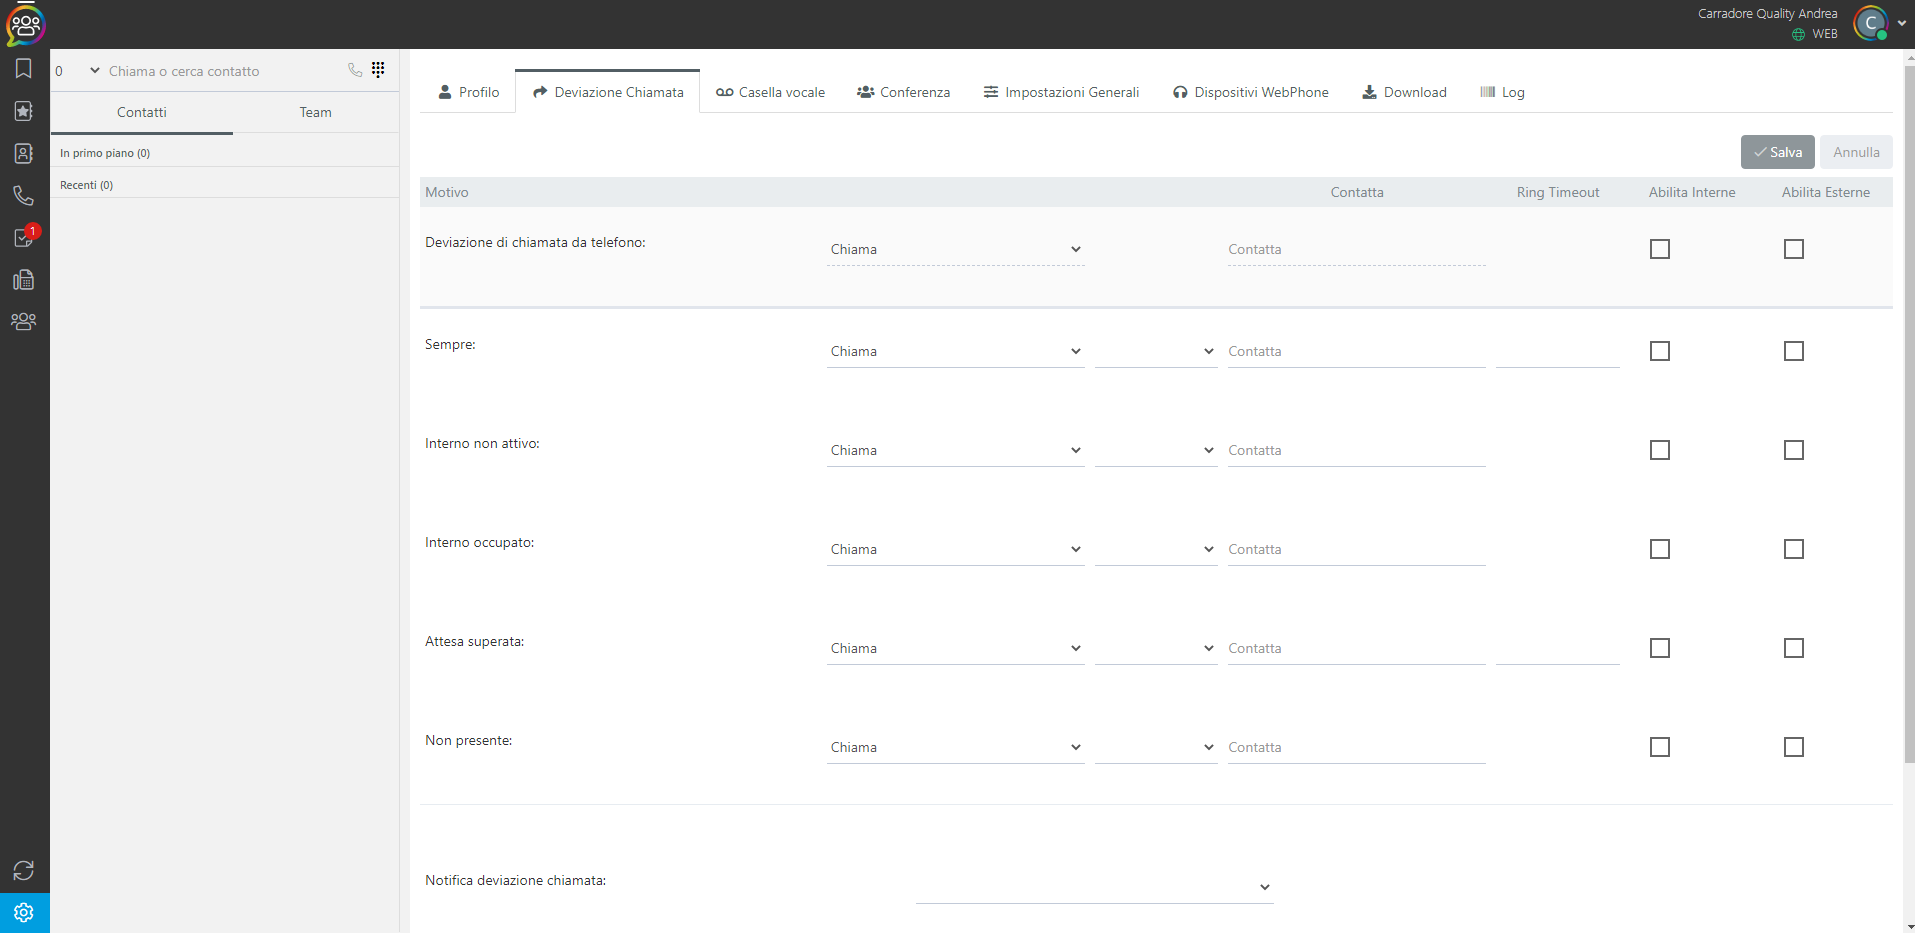
Task: Click Ring Timeout field in Attesa superata row
Action: (1558, 648)
